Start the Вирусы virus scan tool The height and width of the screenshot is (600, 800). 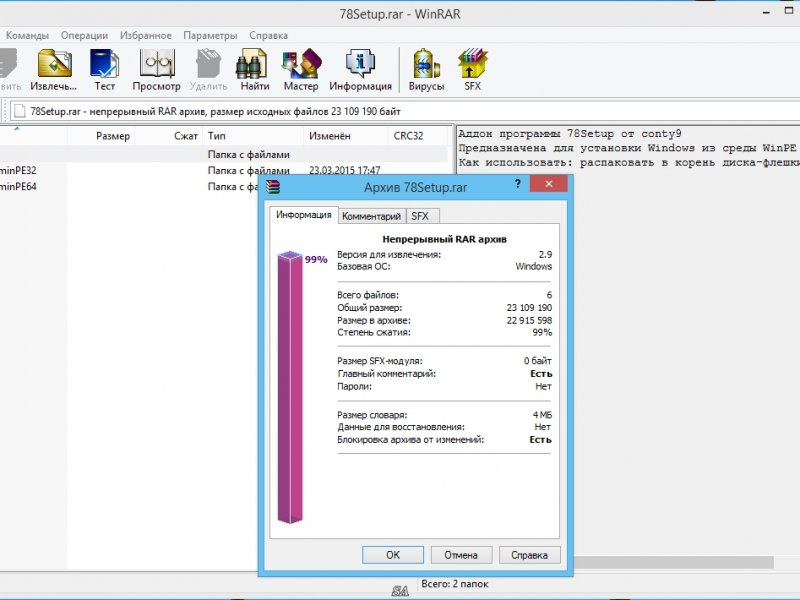click(427, 70)
